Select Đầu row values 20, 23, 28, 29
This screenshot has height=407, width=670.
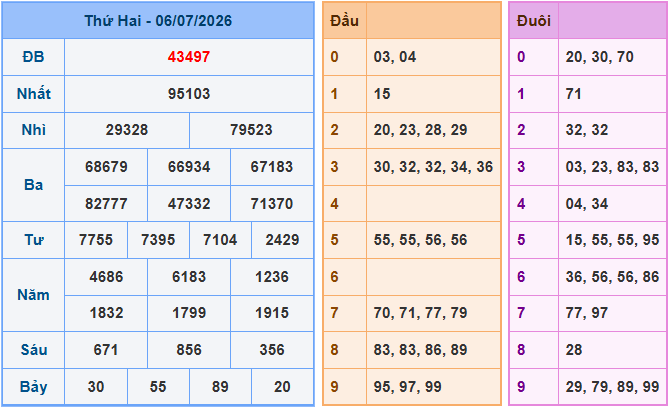click(420, 130)
